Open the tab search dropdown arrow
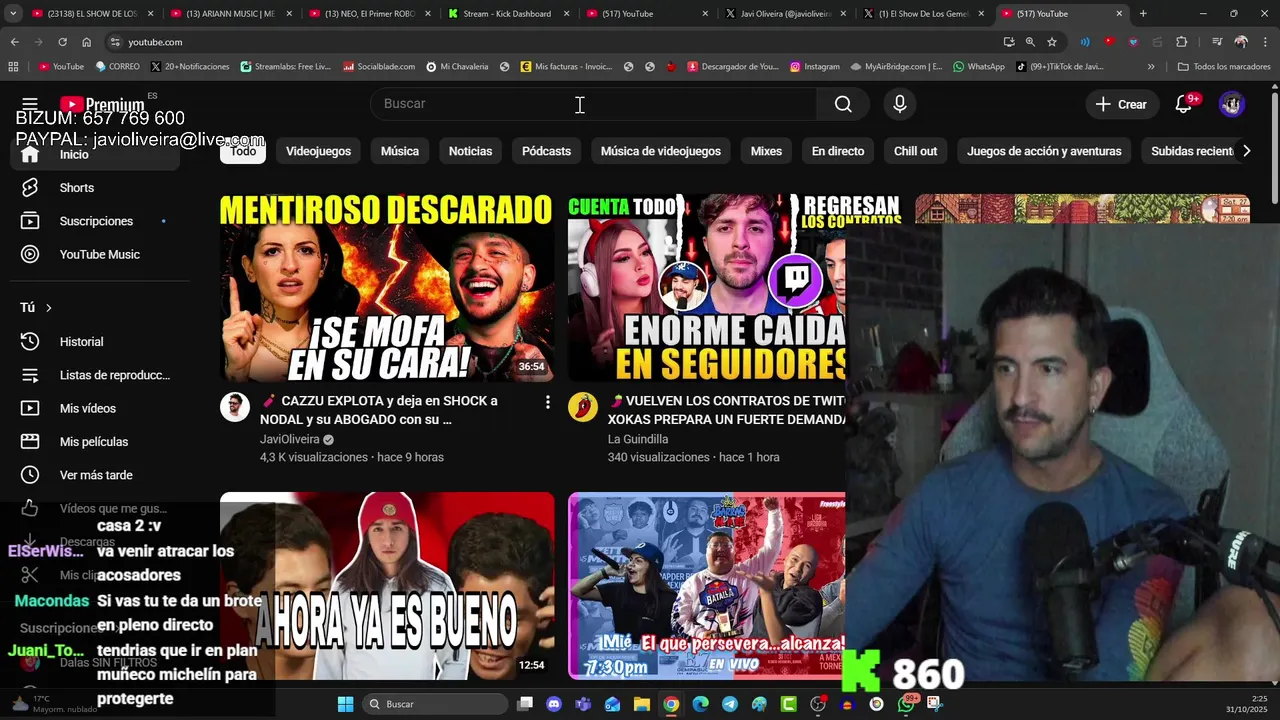 pyautogui.click(x=14, y=14)
